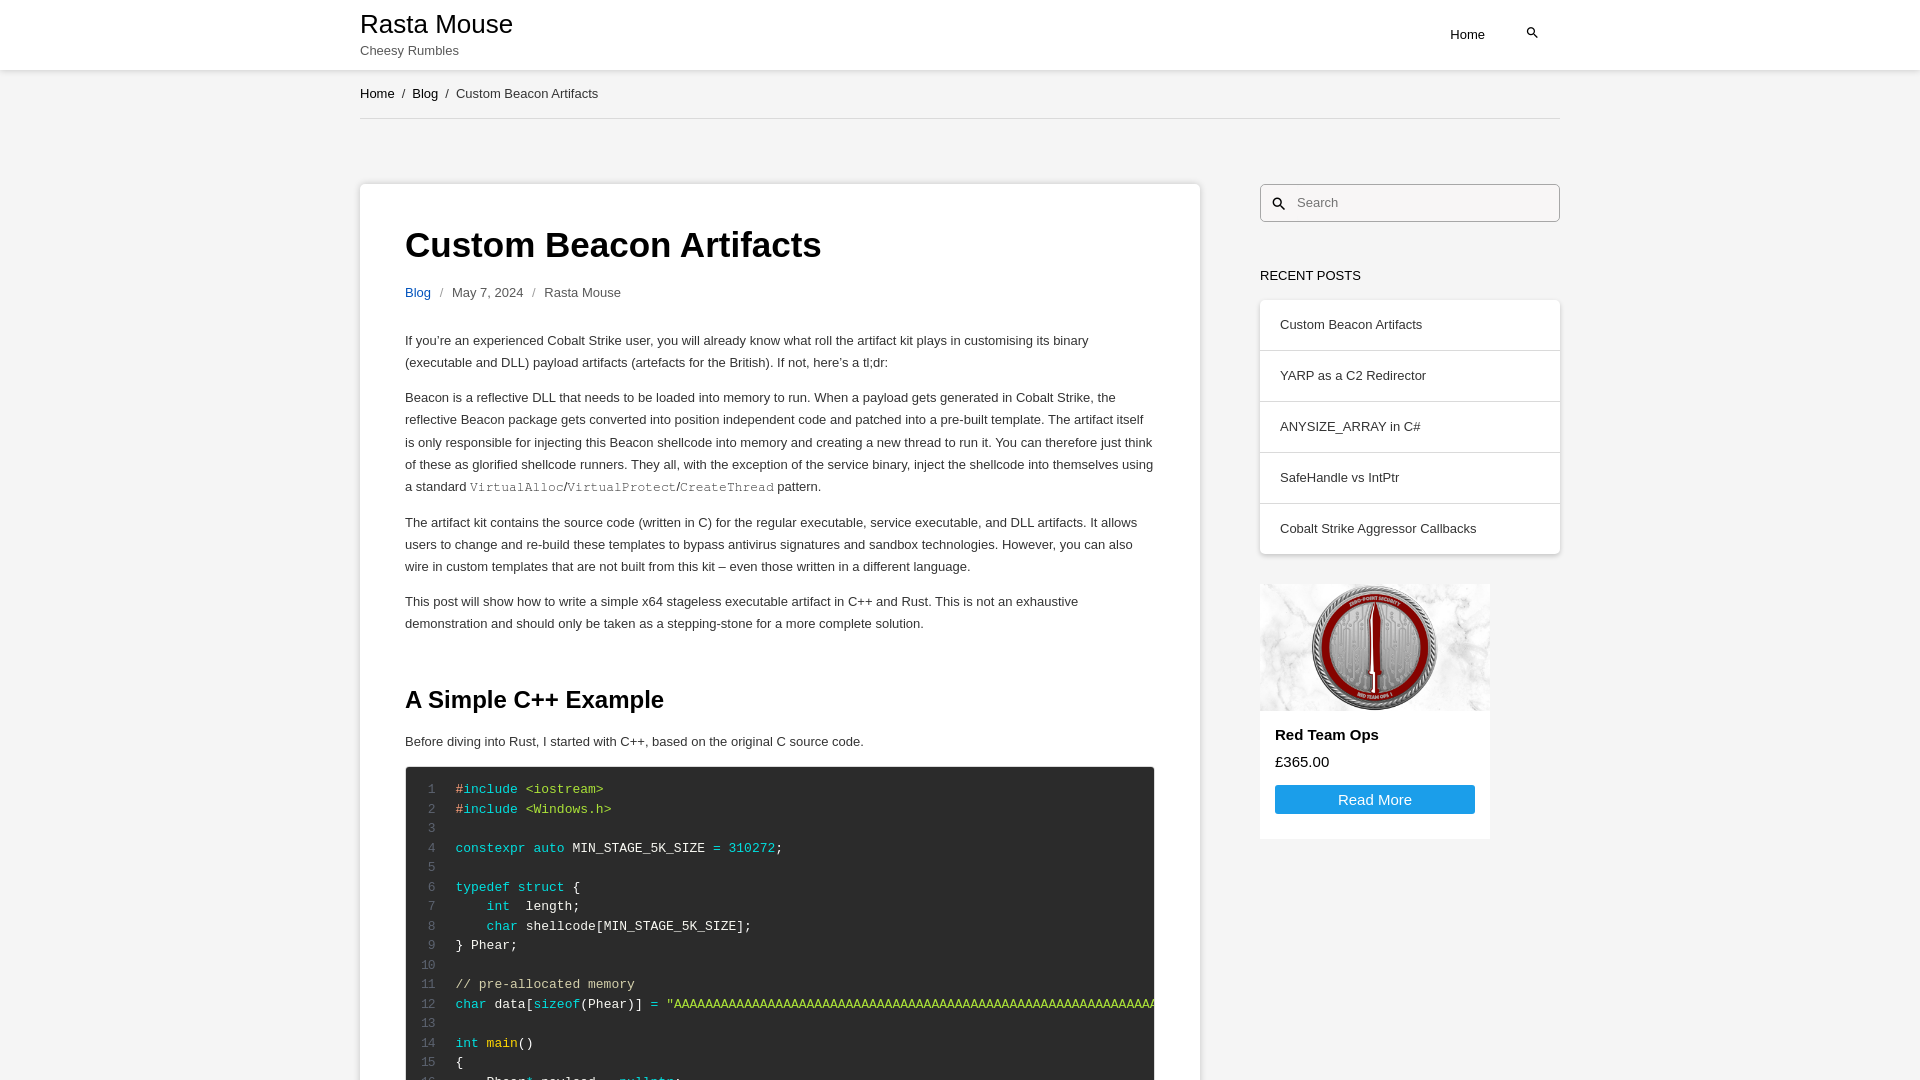The height and width of the screenshot is (1080, 1920).
Task: Click the Blog breadcrumb link
Action: tap(425, 94)
